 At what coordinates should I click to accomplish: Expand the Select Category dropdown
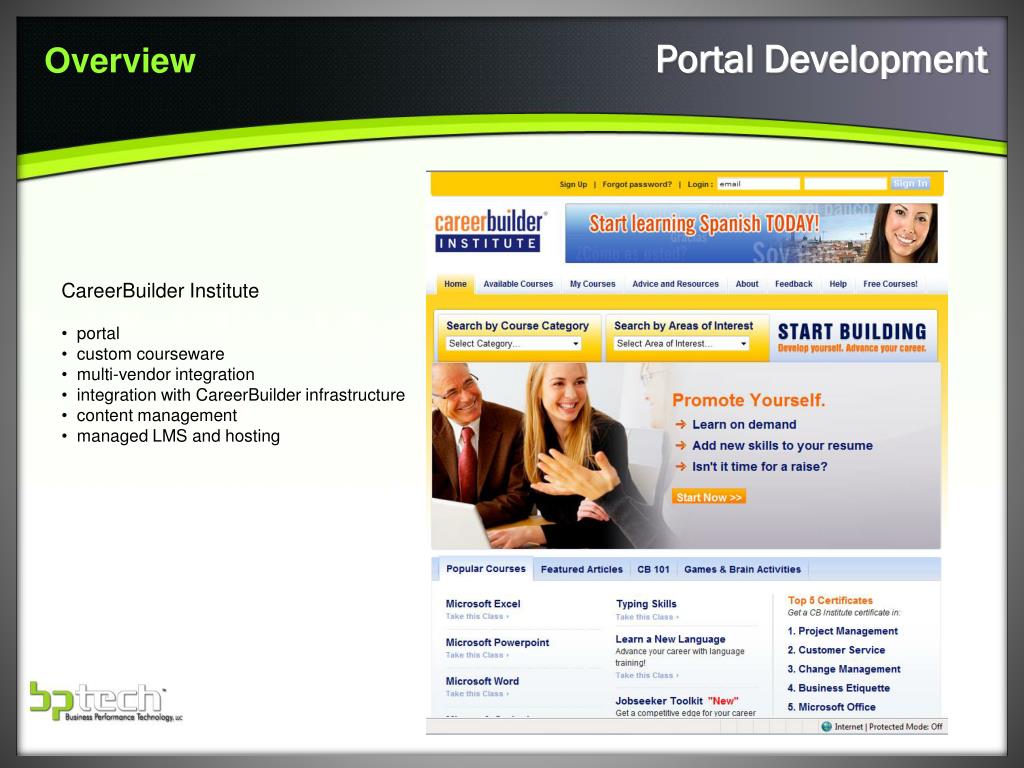514,344
